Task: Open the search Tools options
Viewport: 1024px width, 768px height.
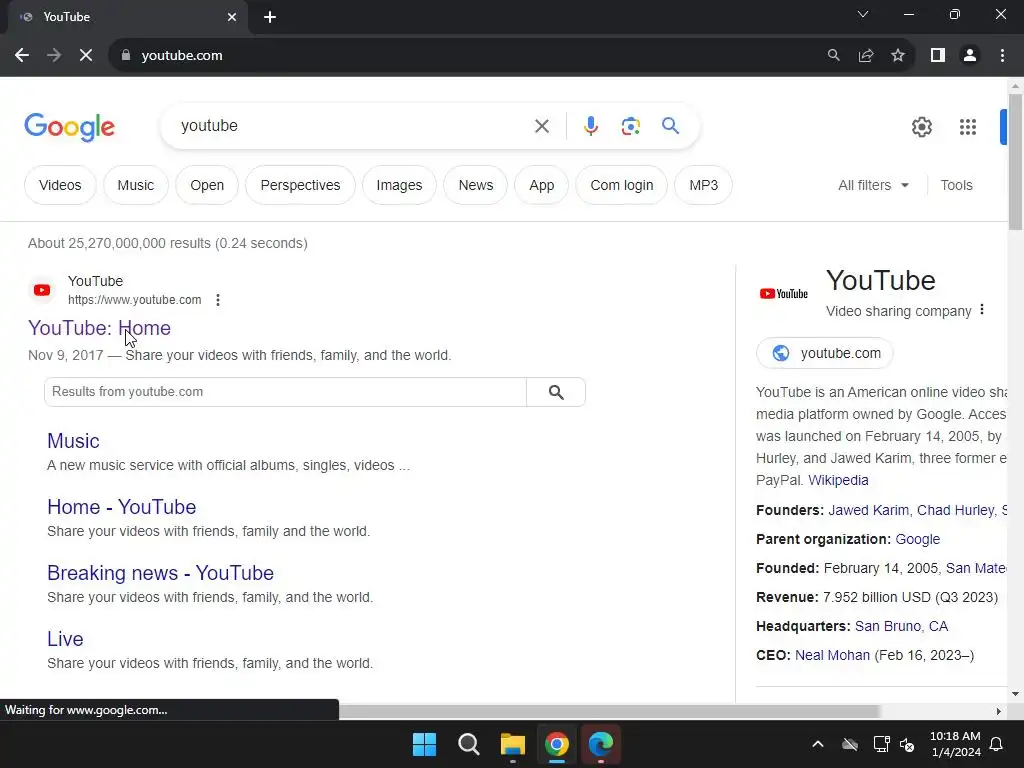Action: [x=956, y=185]
